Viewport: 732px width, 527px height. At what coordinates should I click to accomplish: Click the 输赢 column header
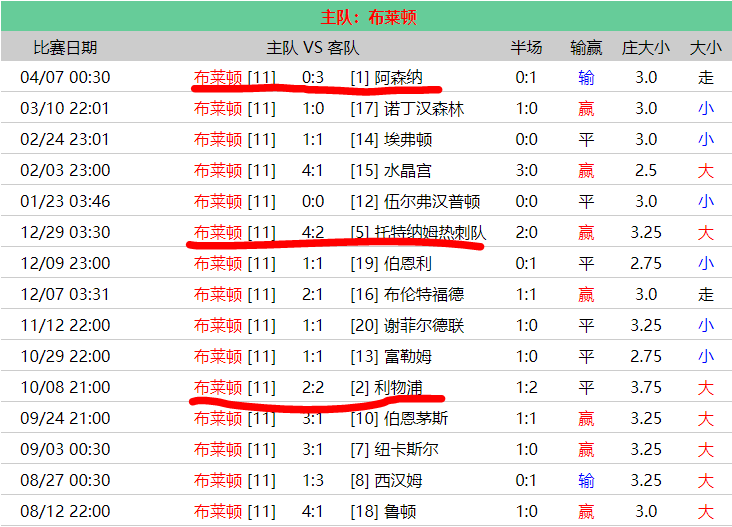point(586,47)
